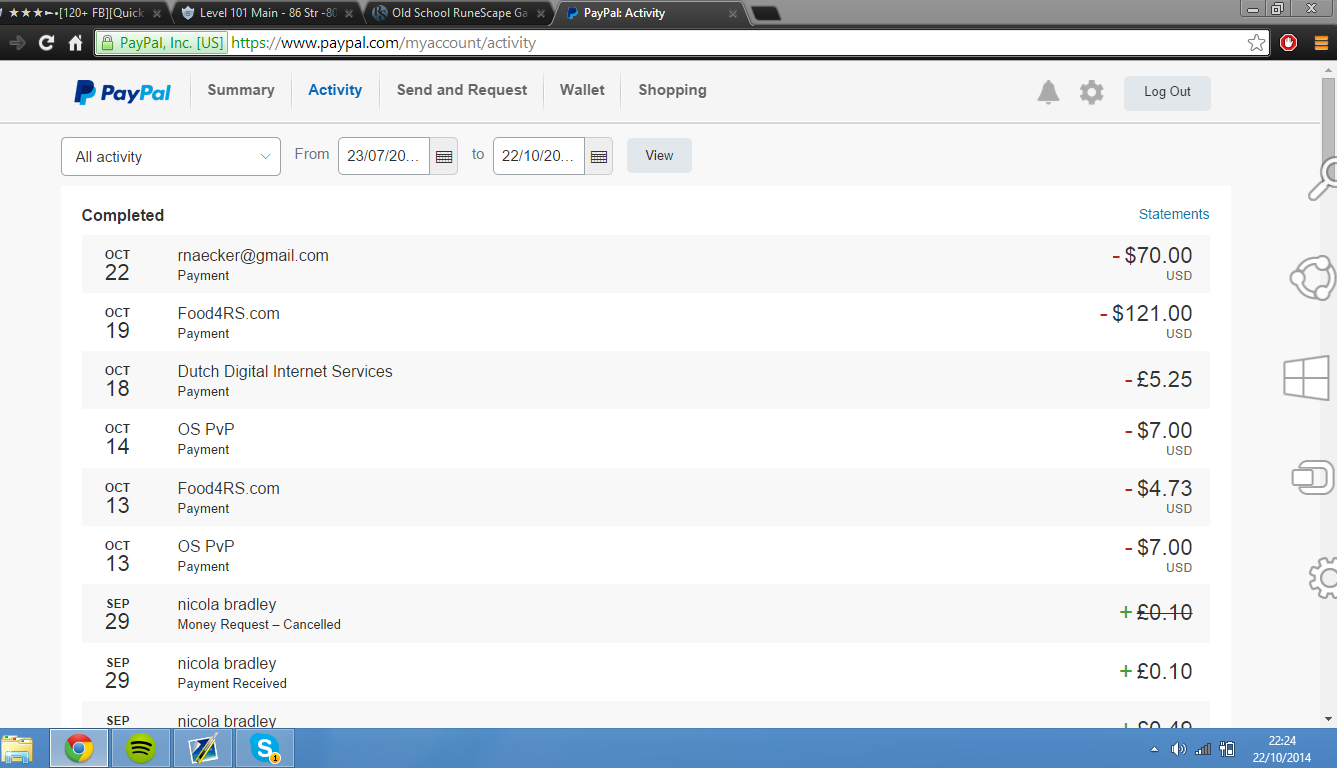Open nicola bradley Payment Received entry
Image resolution: width=1337 pixels, height=768 pixels.
pos(645,672)
